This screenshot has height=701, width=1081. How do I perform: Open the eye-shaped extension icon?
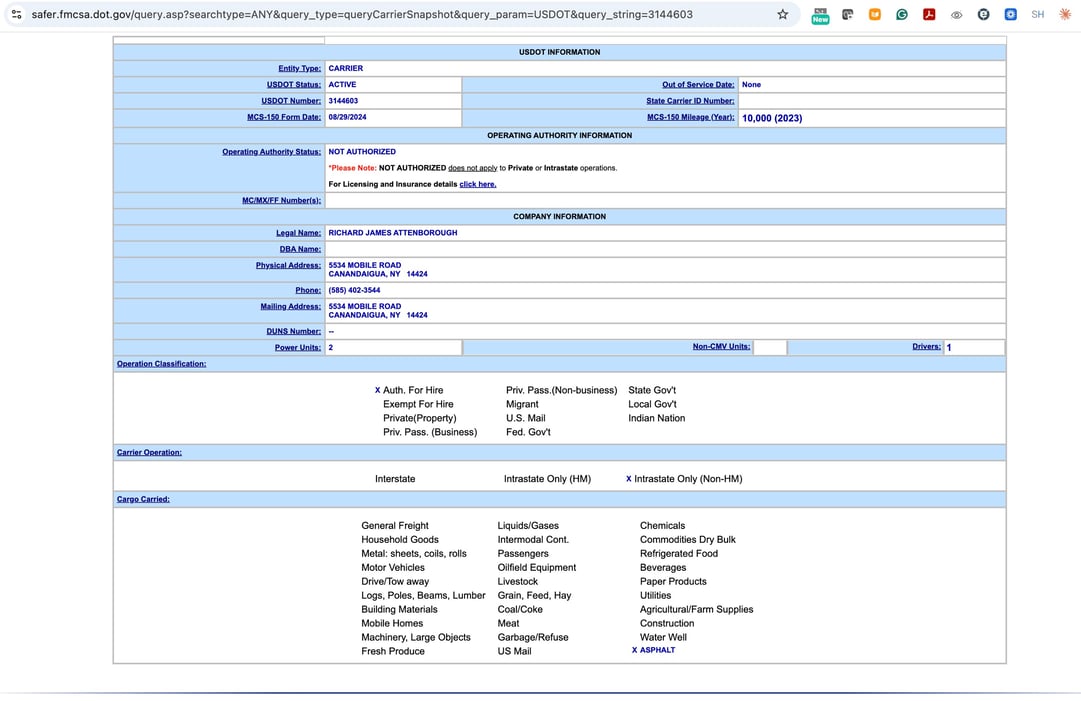pyautogui.click(x=956, y=15)
